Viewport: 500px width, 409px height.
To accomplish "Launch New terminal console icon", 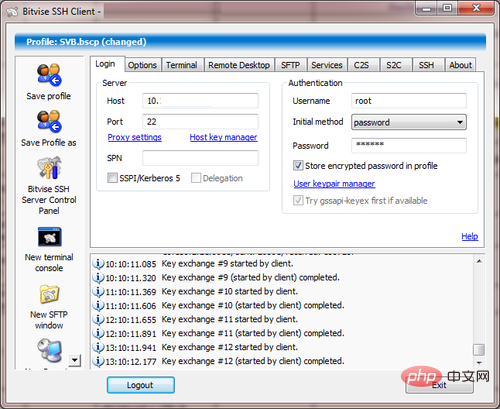I will click(x=49, y=237).
